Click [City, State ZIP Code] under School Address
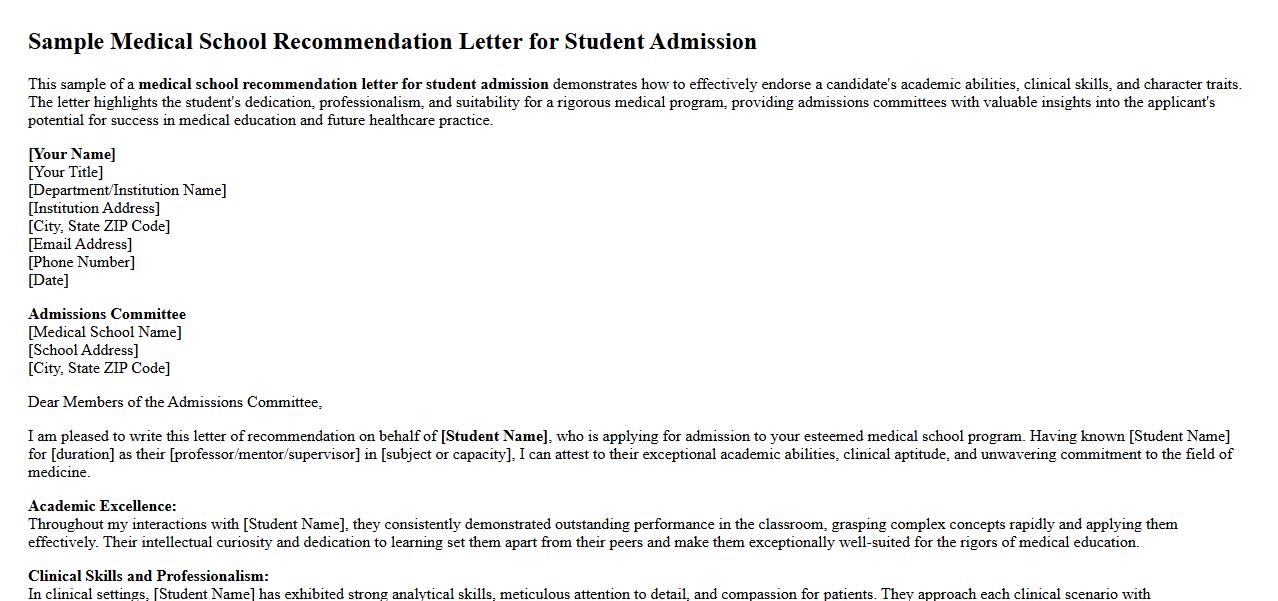 click(x=99, y=368)
